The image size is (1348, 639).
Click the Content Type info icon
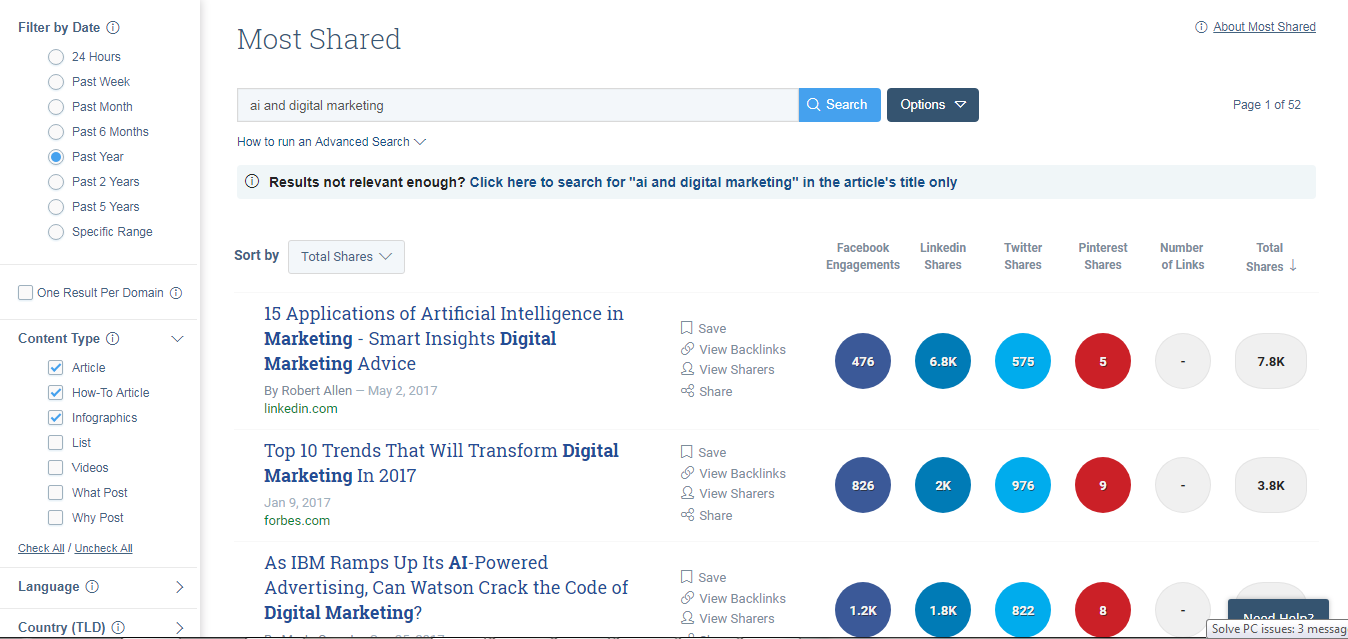[113, 339]
